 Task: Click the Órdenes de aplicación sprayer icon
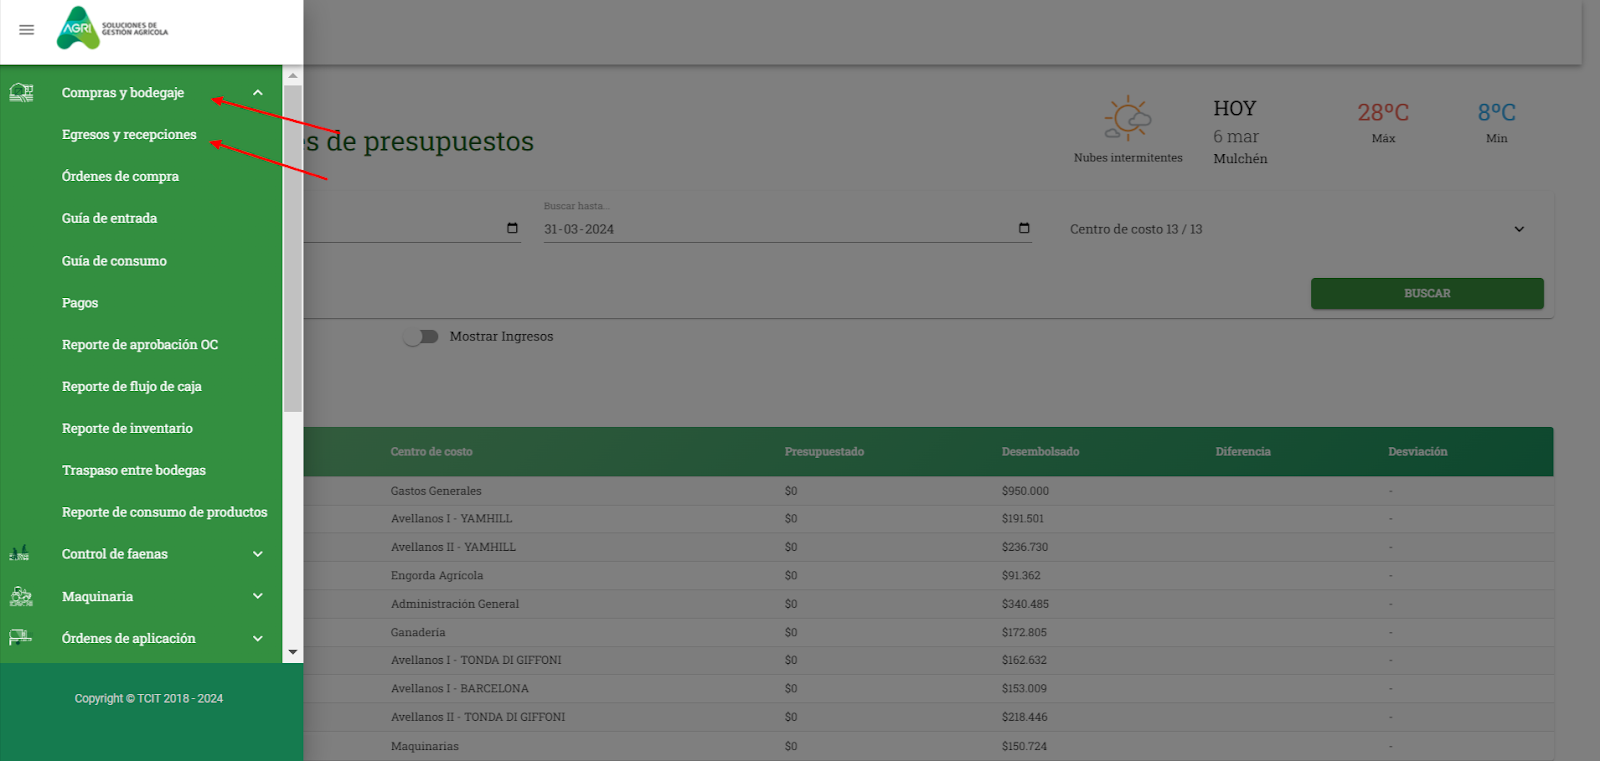coord(20,638)
